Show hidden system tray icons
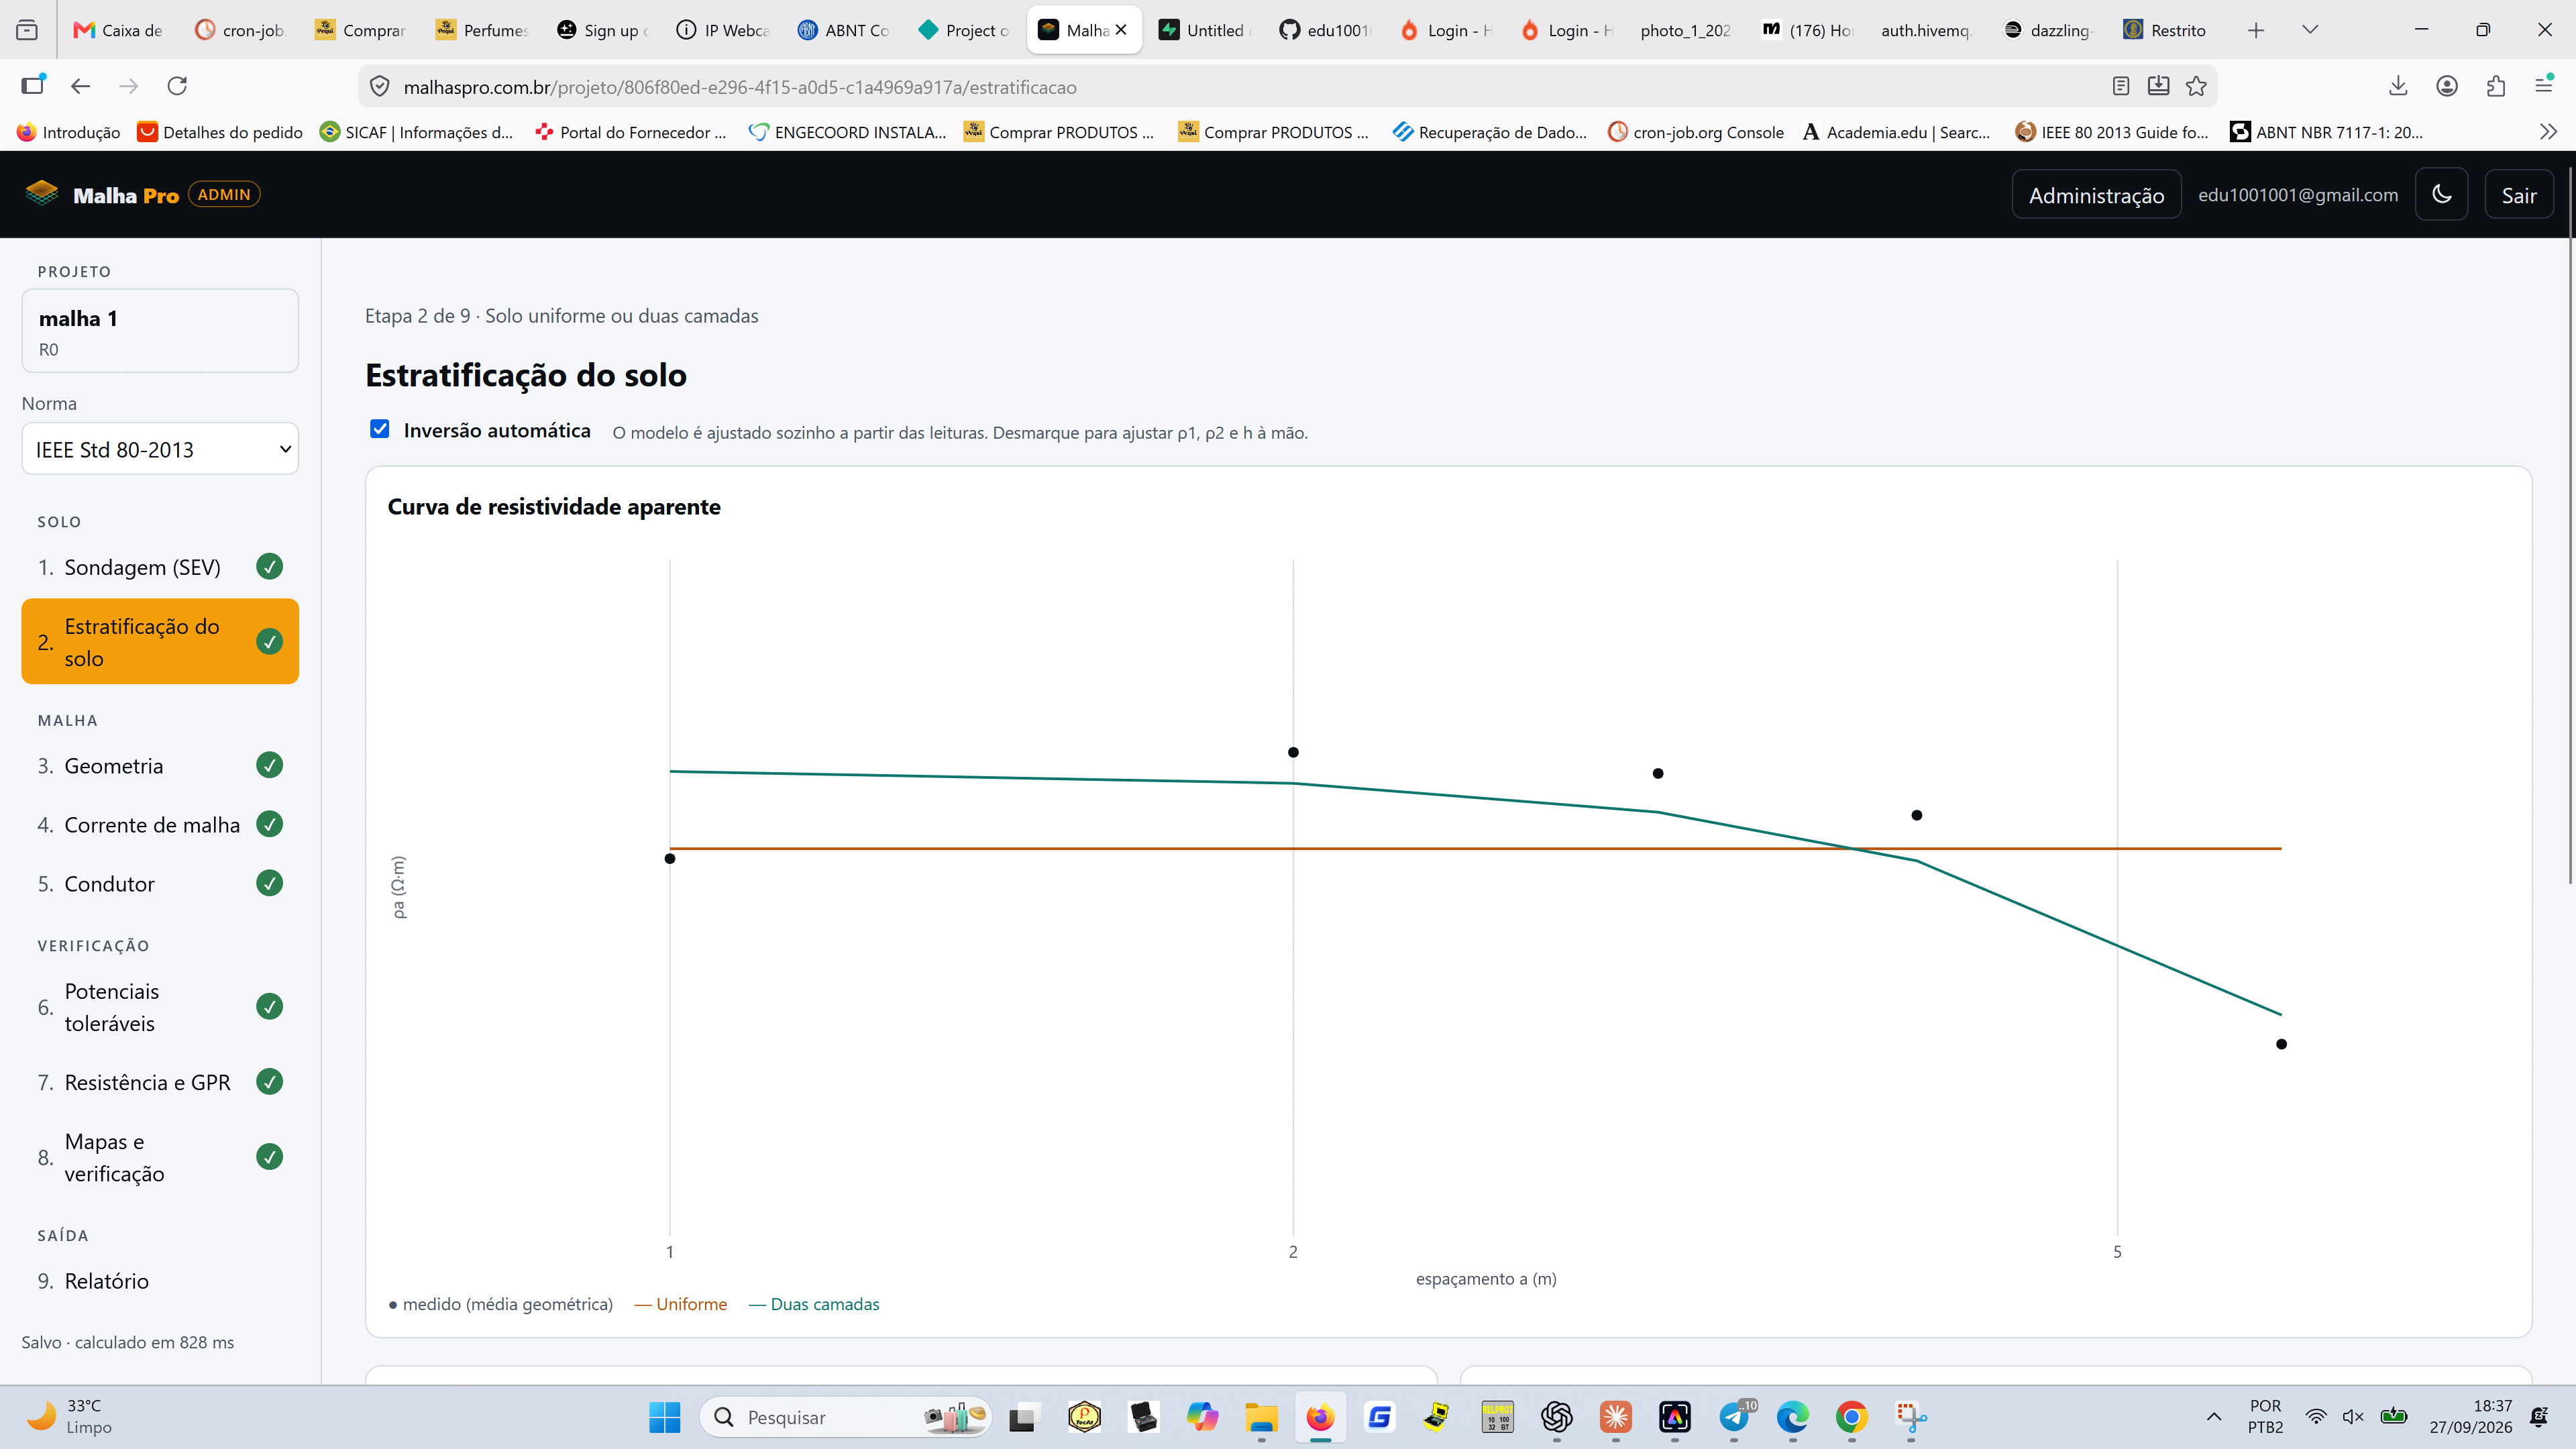Viewport: 2576px width, 1449px height. (2214, 1417)
